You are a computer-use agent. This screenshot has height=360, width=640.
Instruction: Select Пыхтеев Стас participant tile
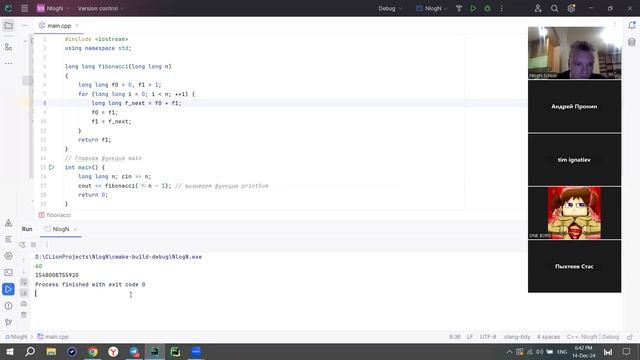pos(574,266)
